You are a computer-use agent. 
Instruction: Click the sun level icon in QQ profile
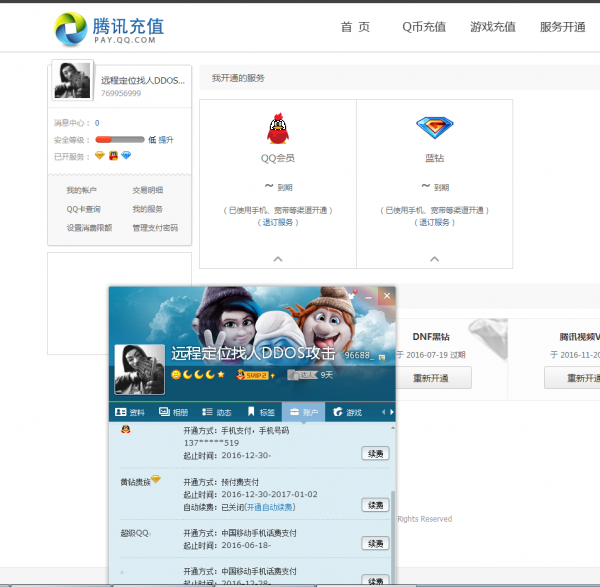tap(176, 375)
